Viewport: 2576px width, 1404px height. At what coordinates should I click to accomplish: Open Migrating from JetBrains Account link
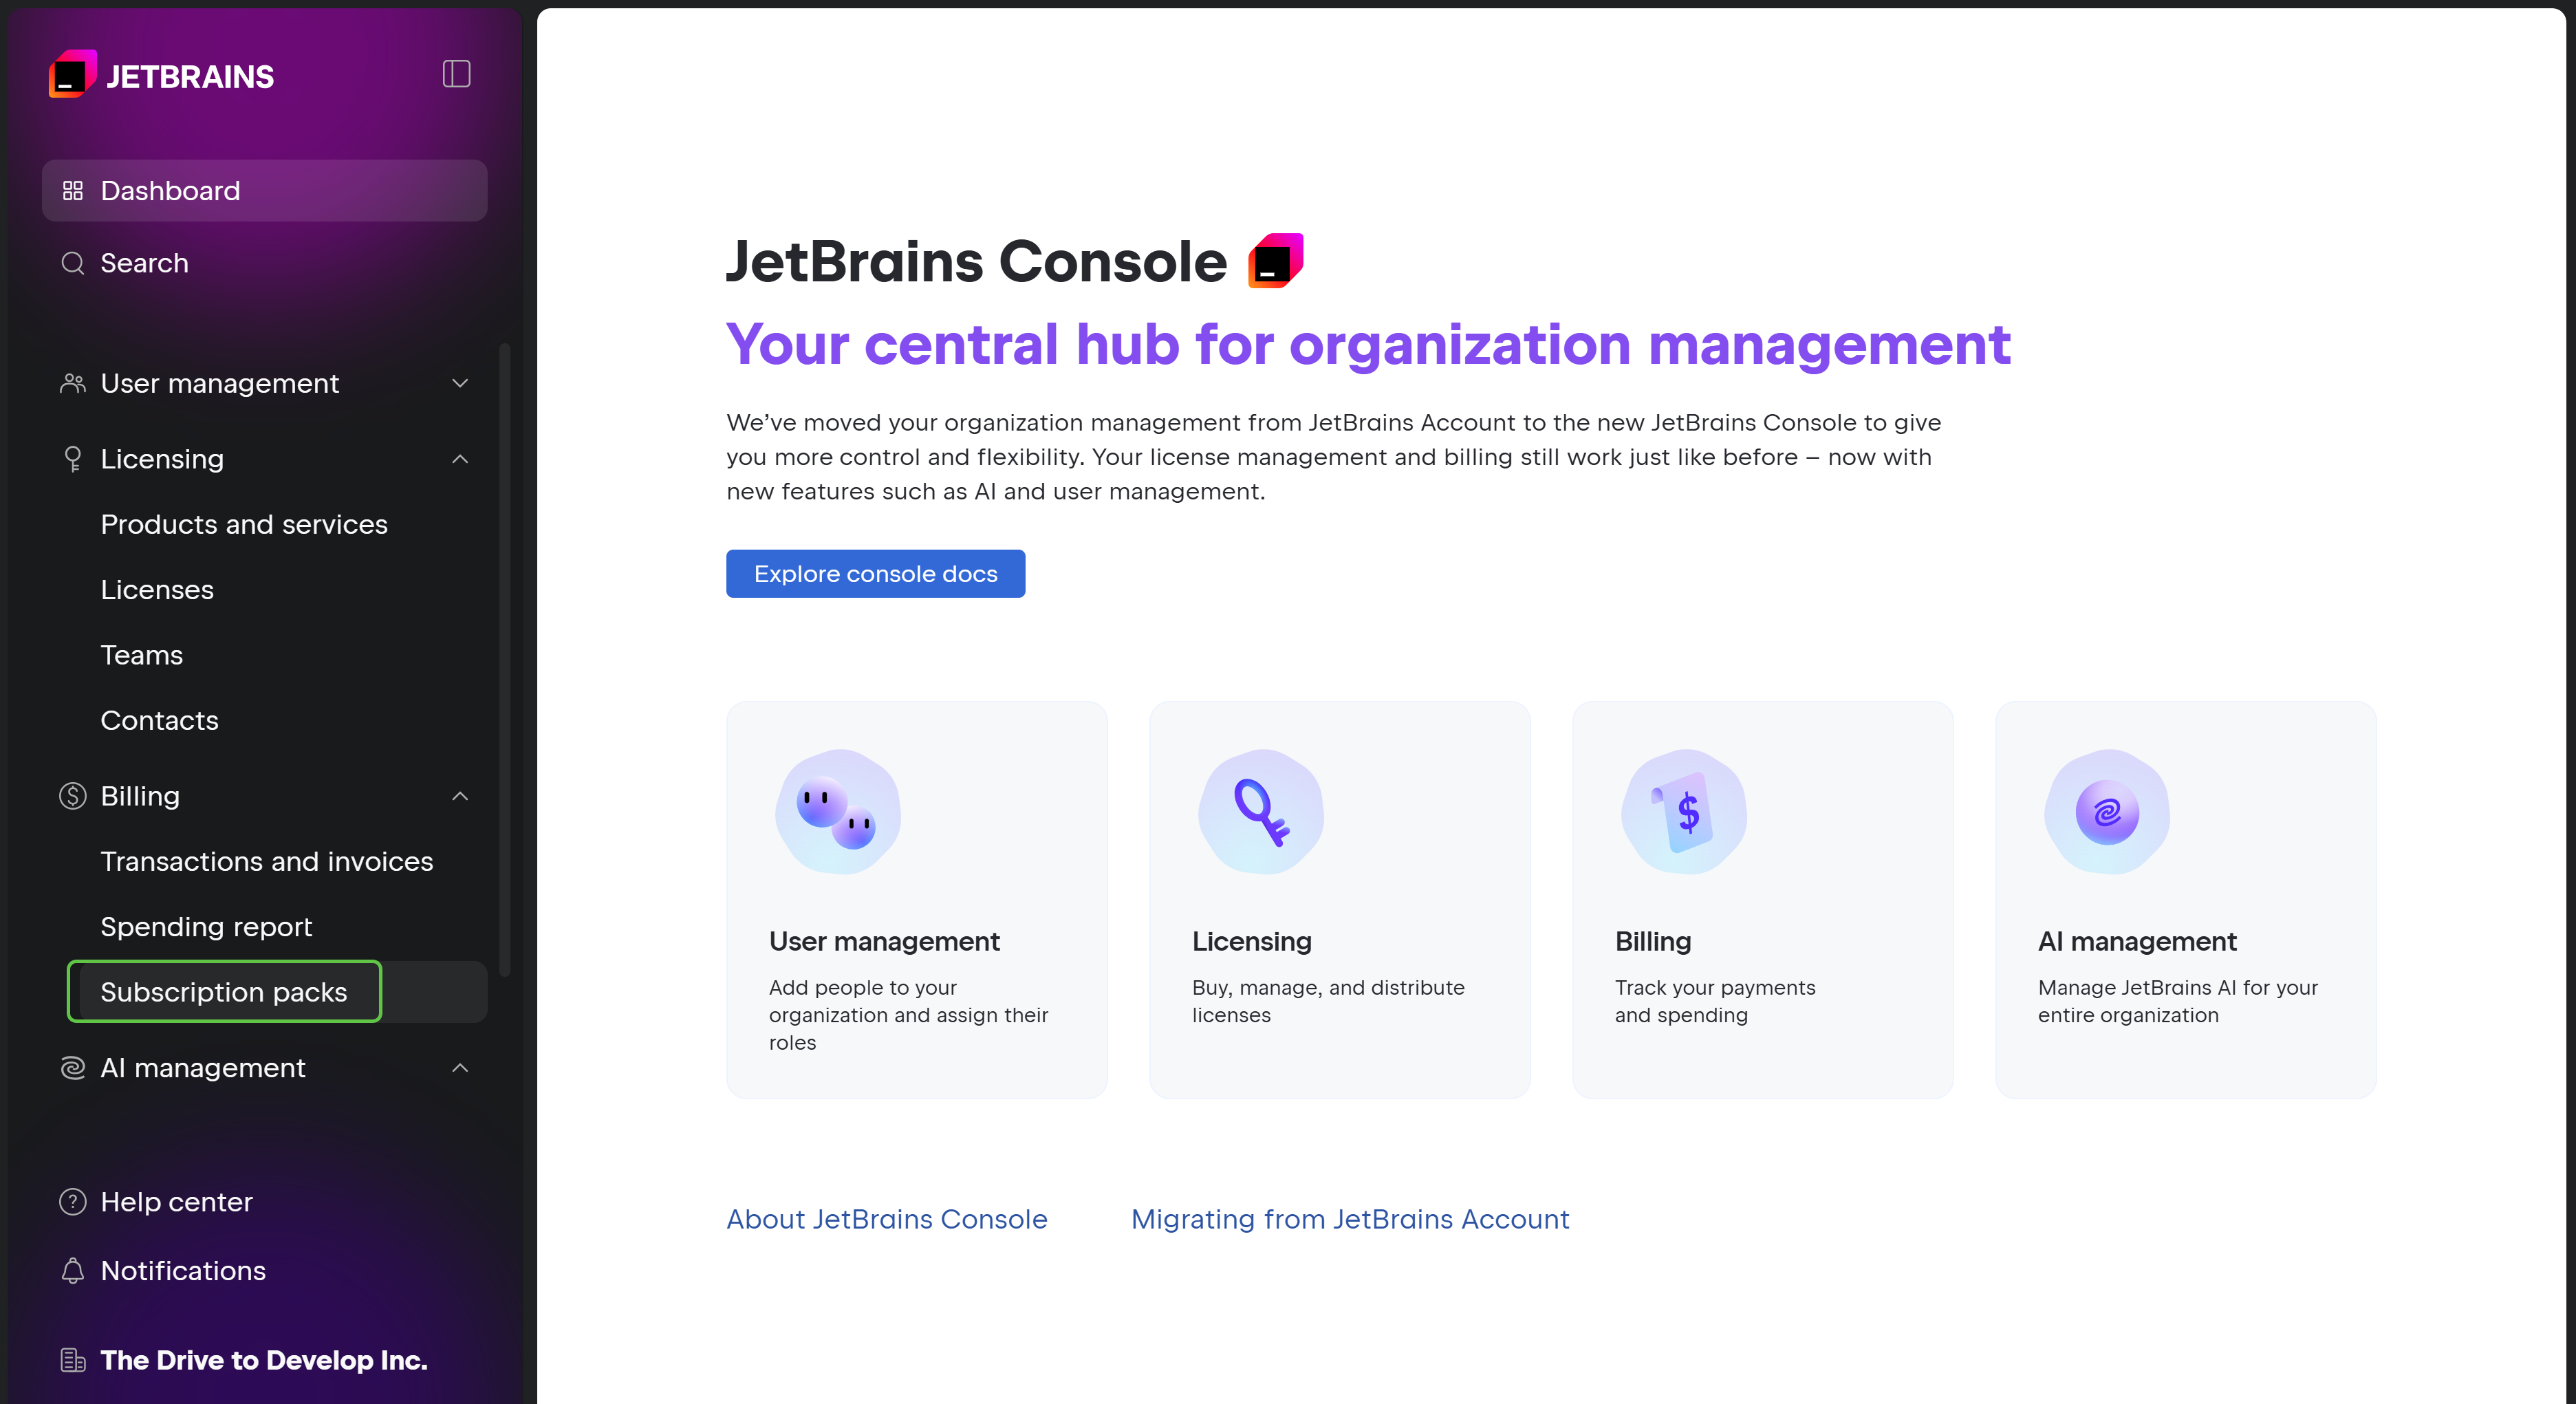(x=1350, y=1219)
